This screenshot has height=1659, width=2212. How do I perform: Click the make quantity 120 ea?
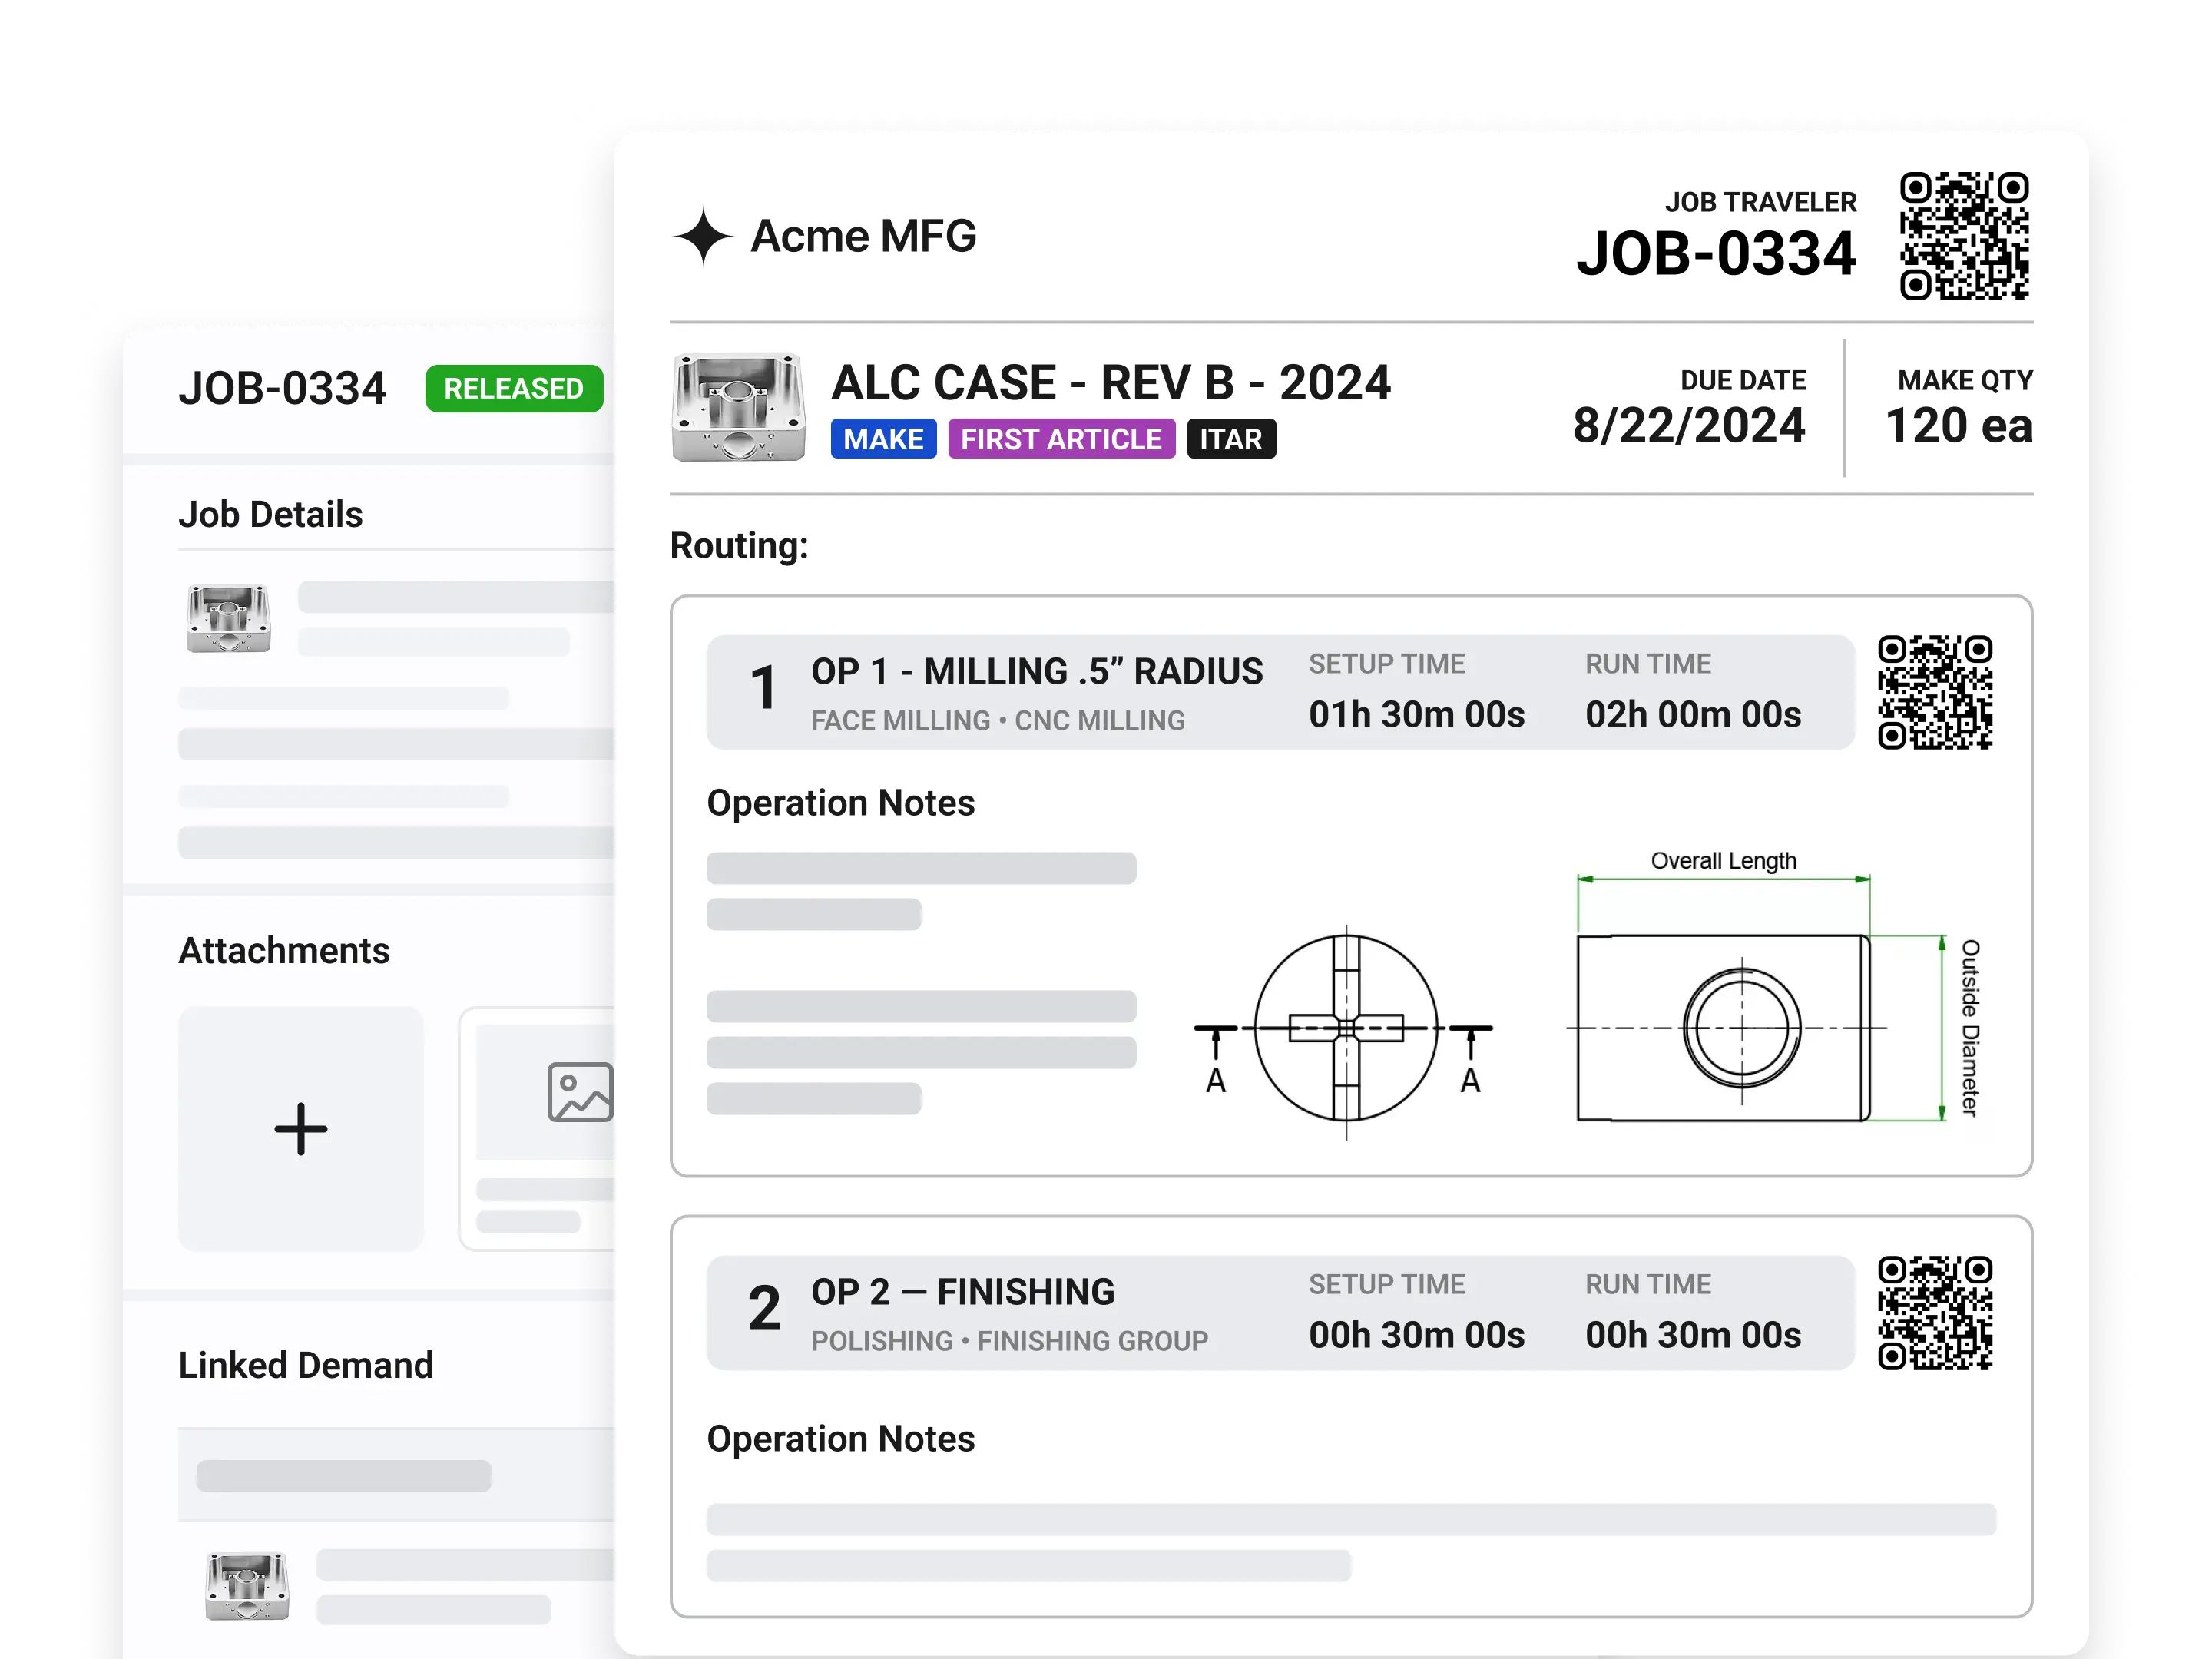pos(1958,425)
